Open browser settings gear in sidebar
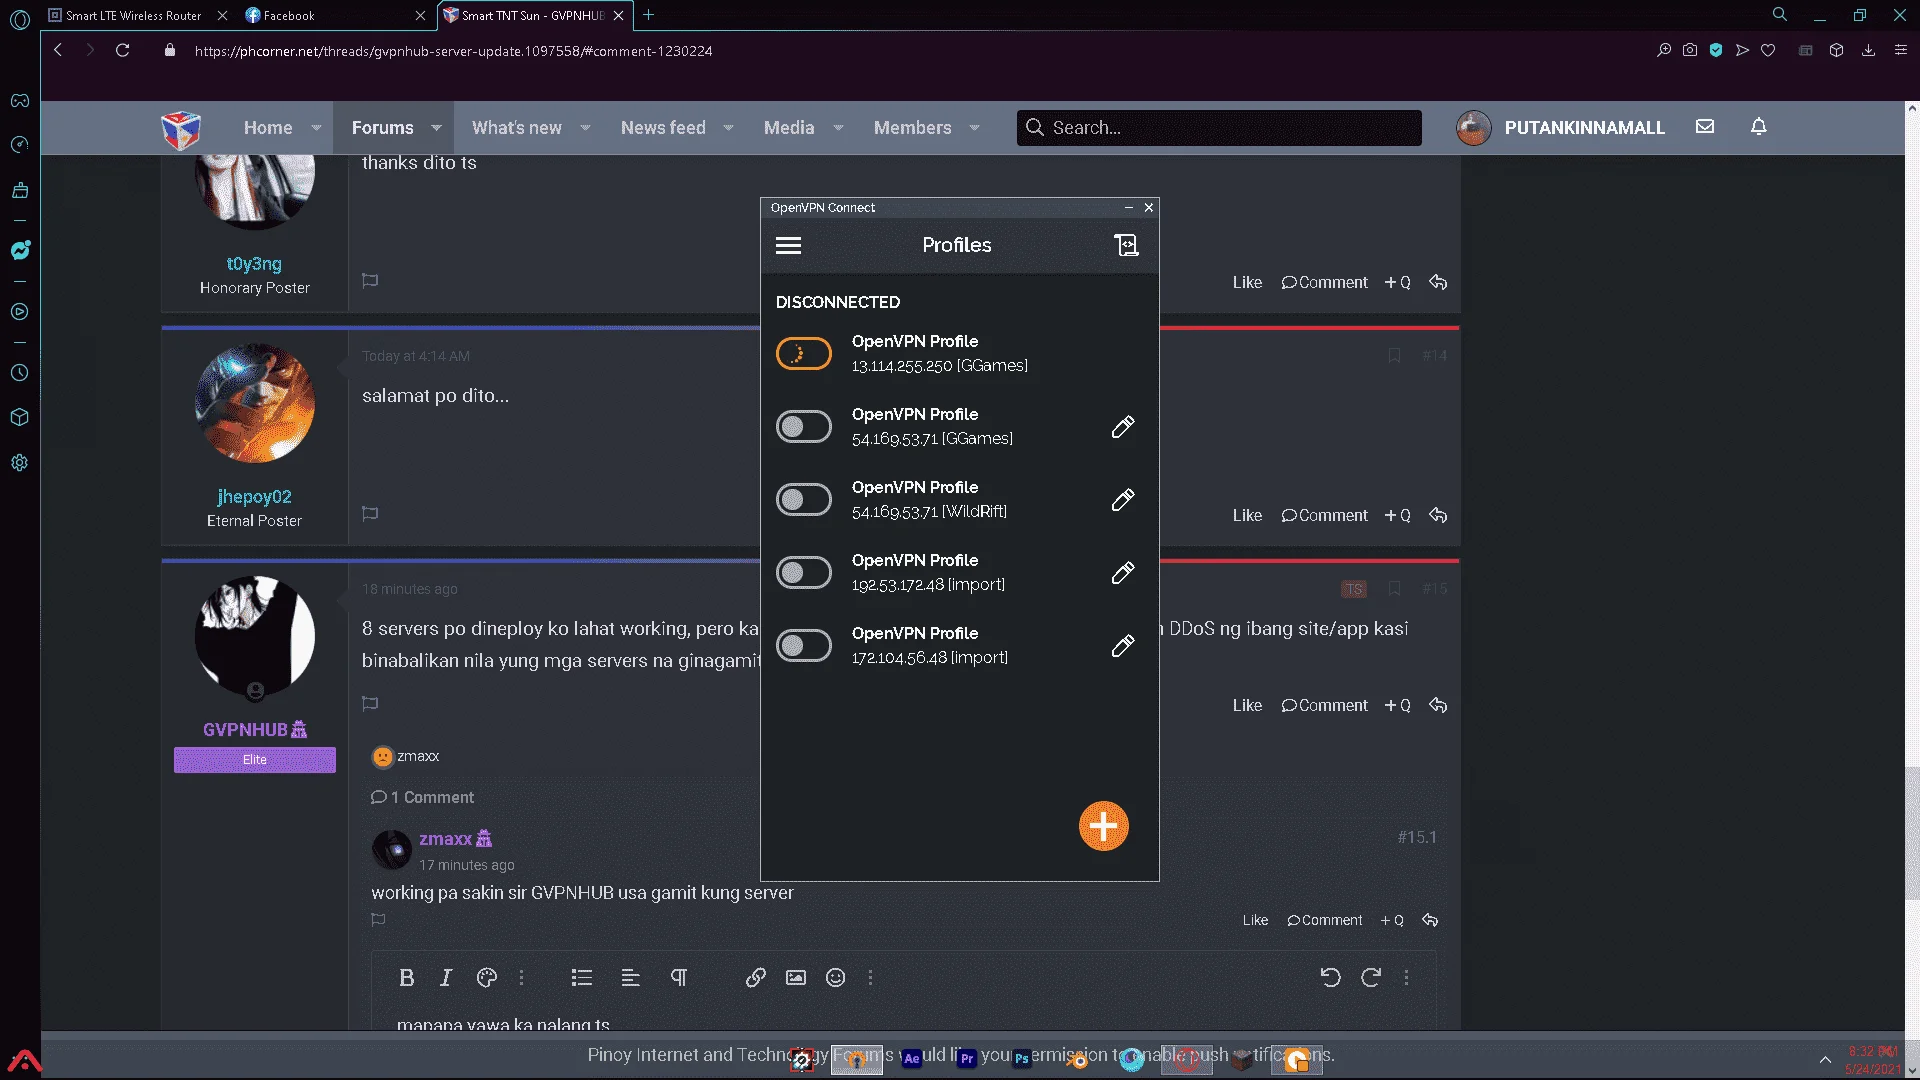Viewport: 1920px width, 1080px height. (x=20, y=463)
